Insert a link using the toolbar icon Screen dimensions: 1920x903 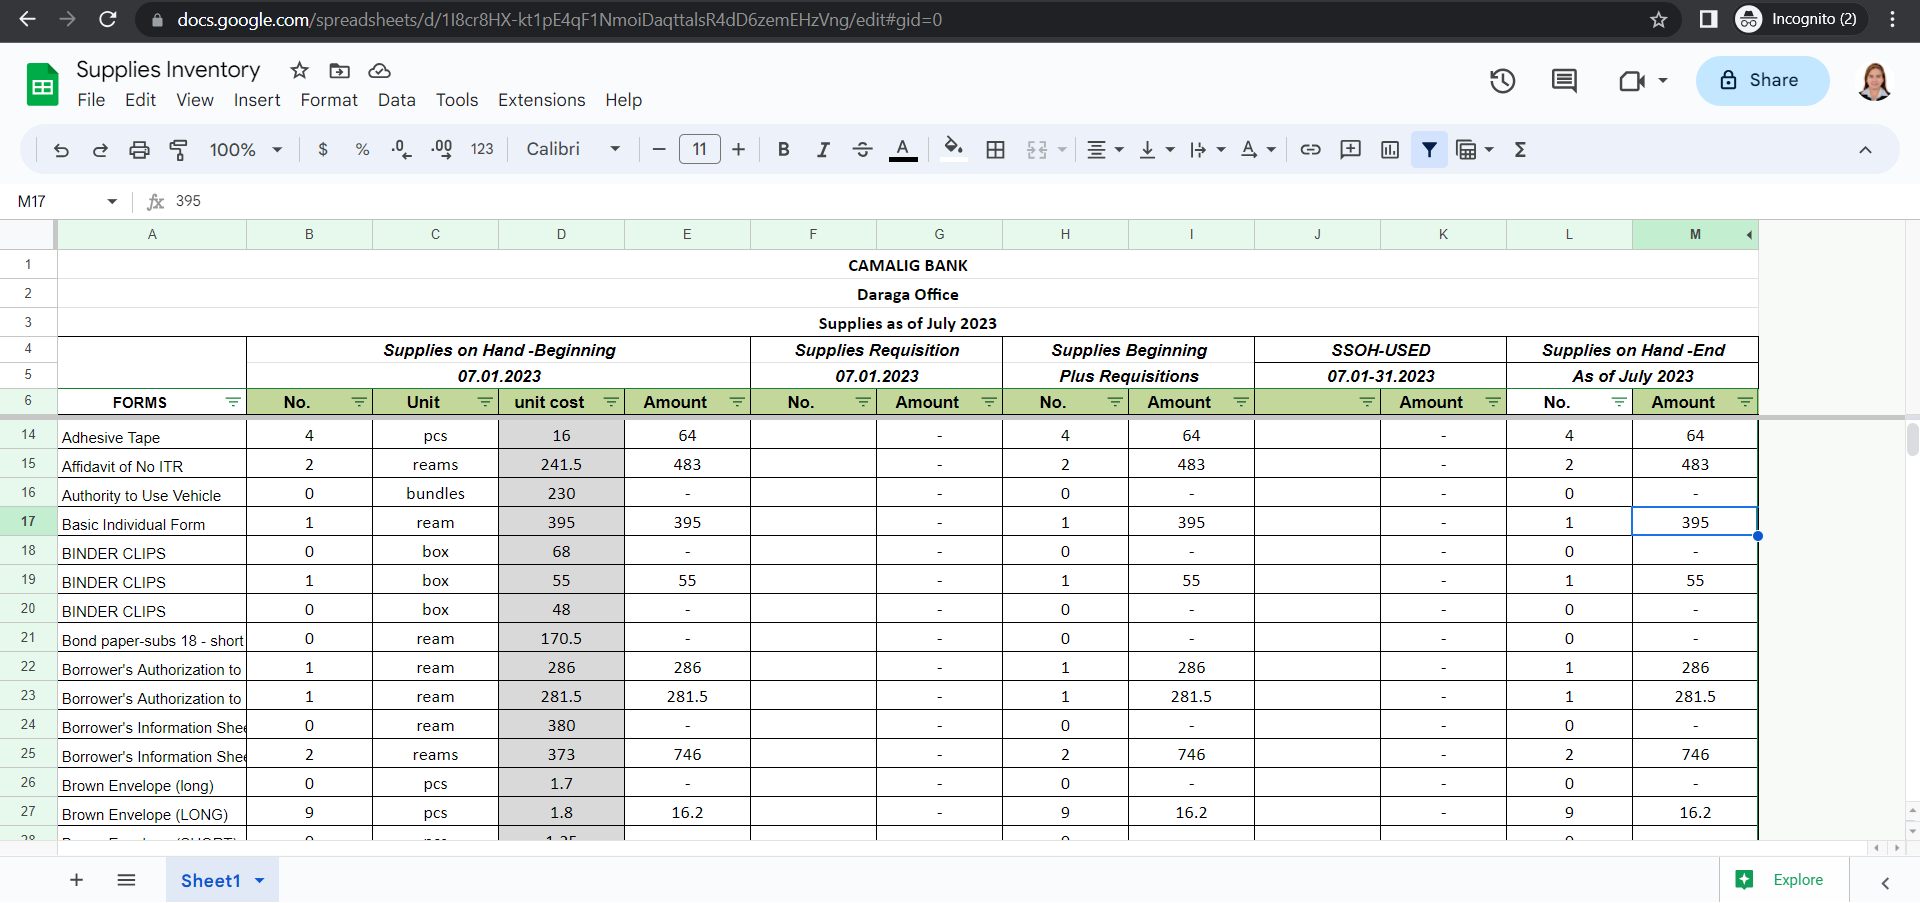click(1310, 150)
